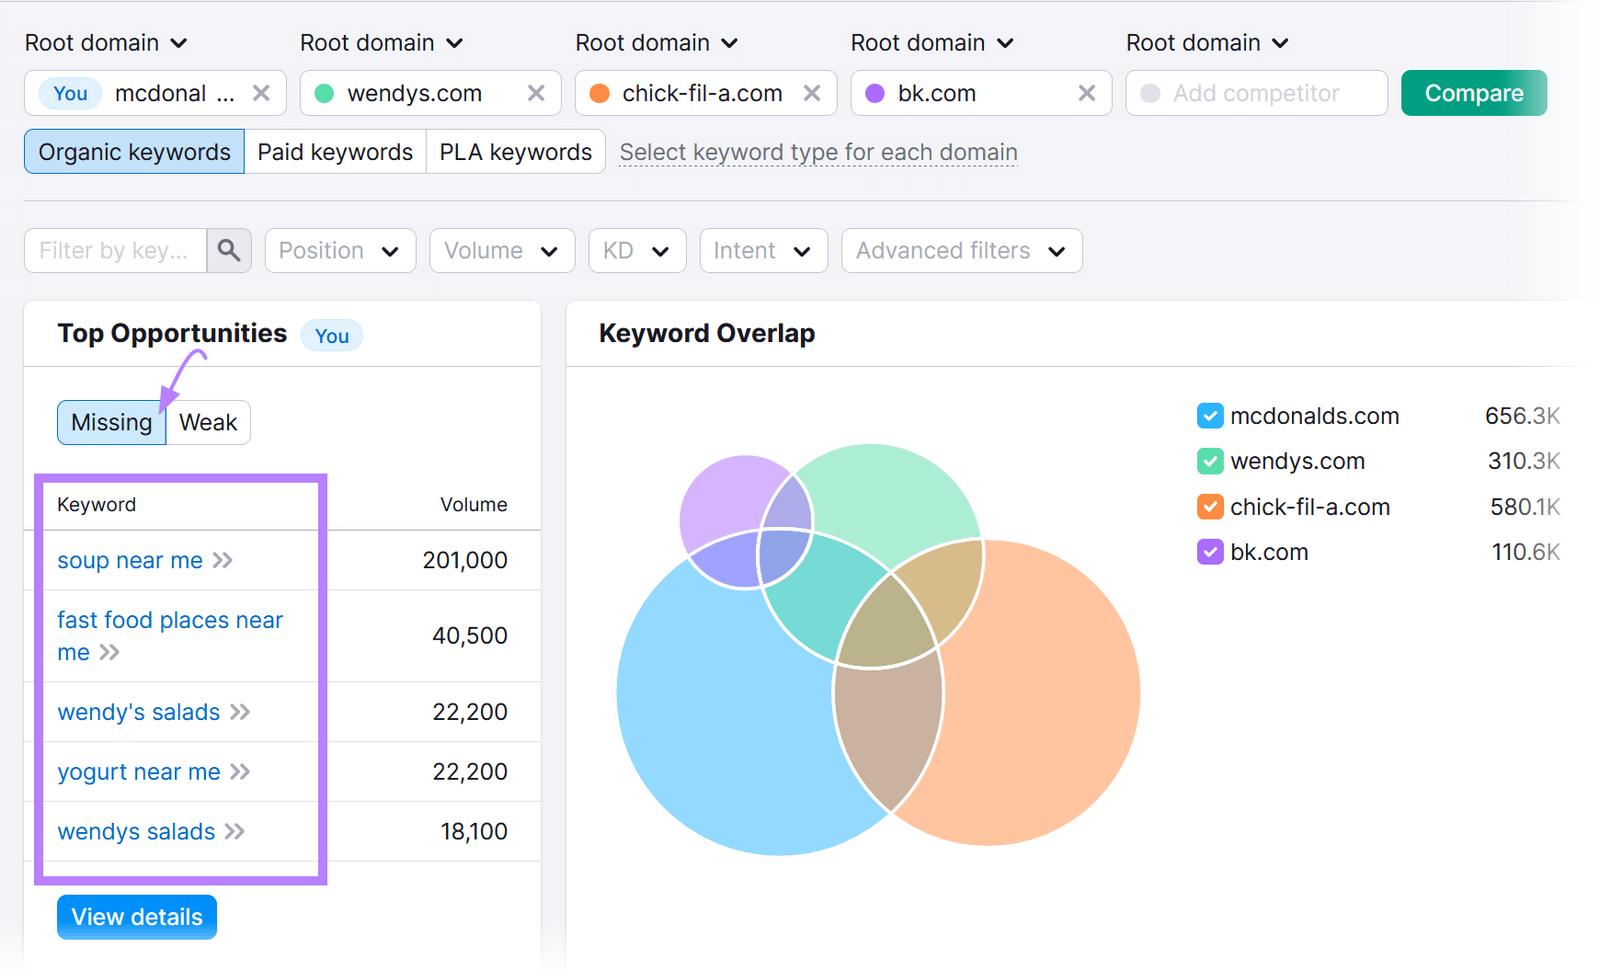Open the wendy's salads keyword link

138,712
